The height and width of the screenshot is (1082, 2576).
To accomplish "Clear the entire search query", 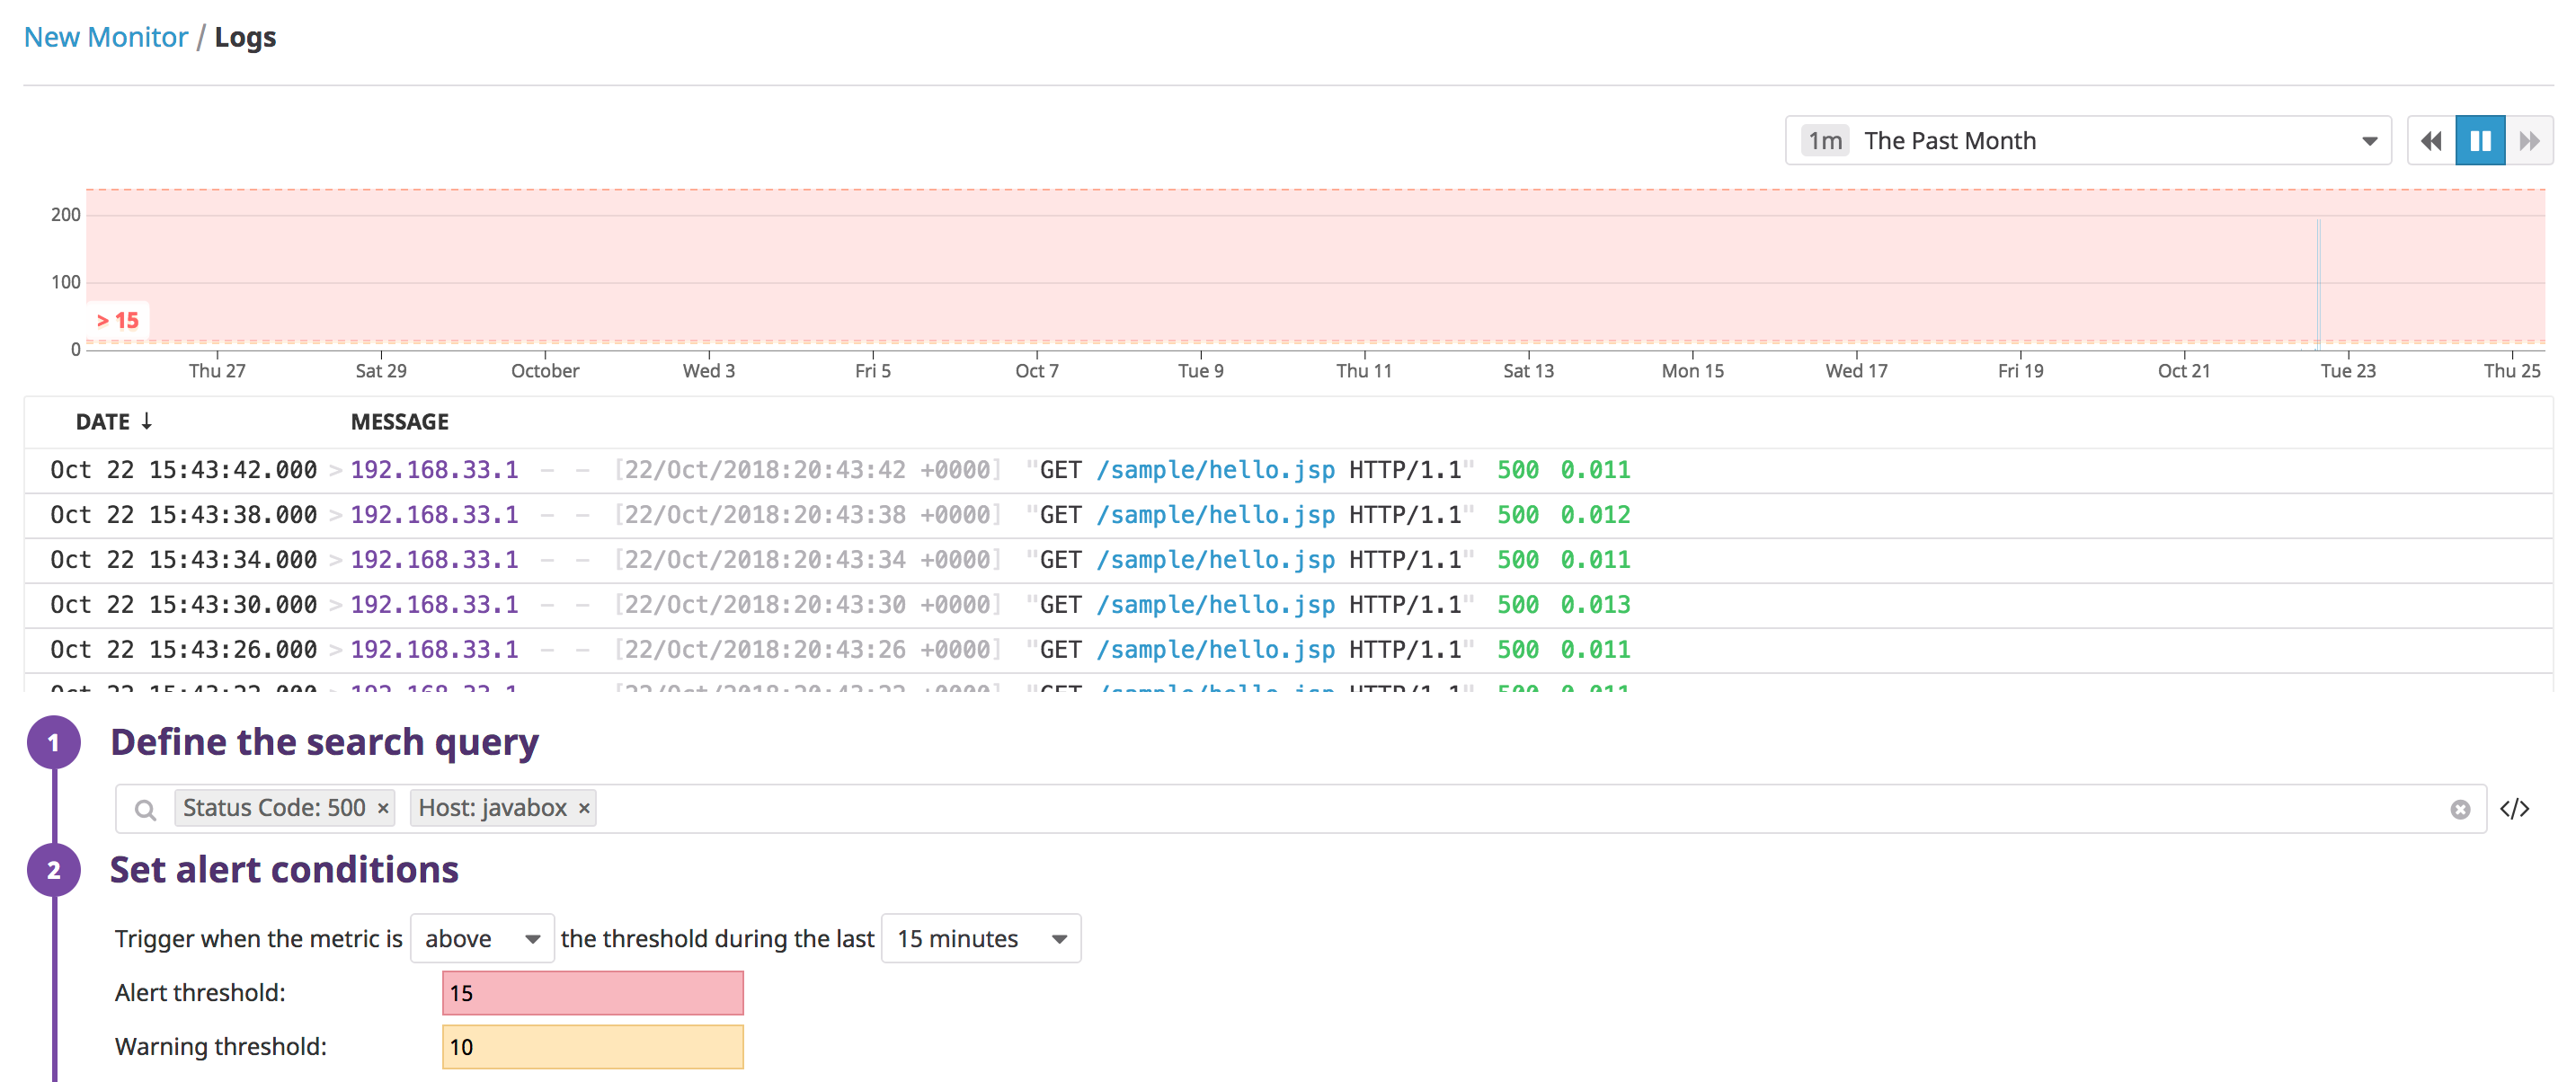I will pyautogui.click(x=2461, y=808).
